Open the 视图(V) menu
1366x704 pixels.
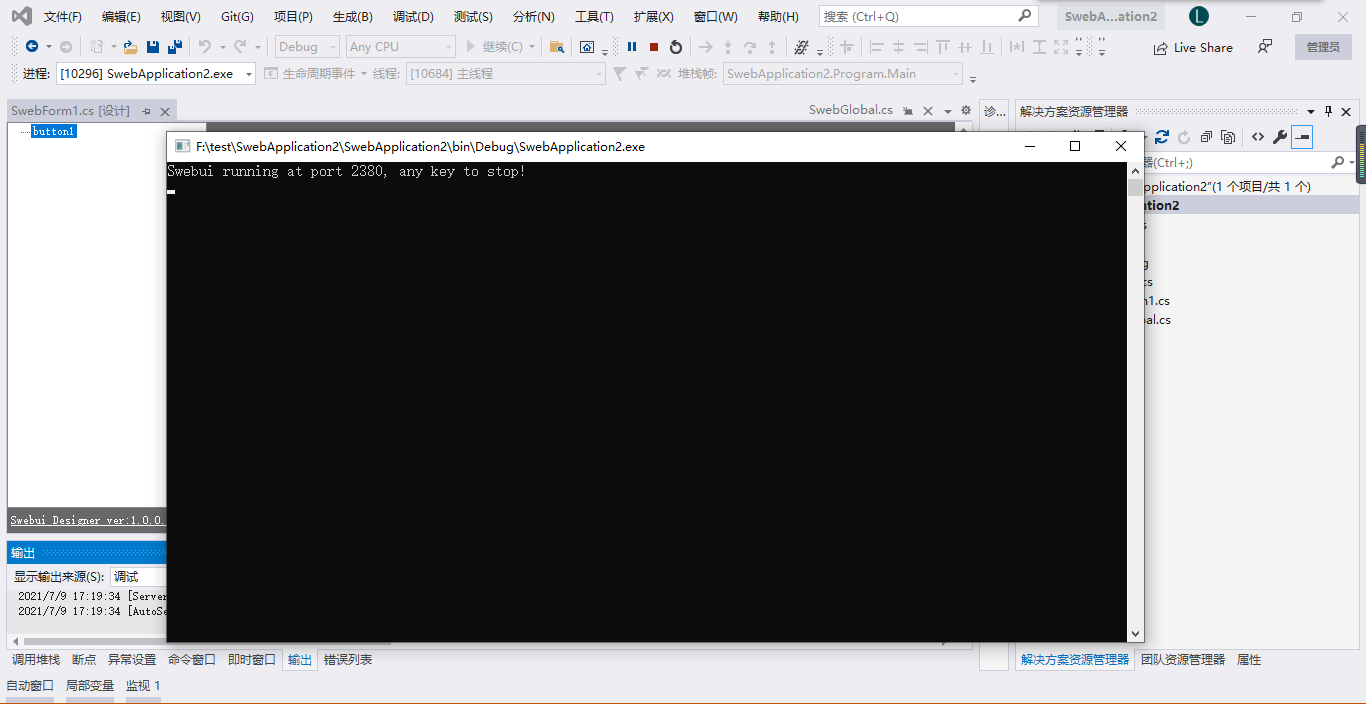(x=180, y=17)
